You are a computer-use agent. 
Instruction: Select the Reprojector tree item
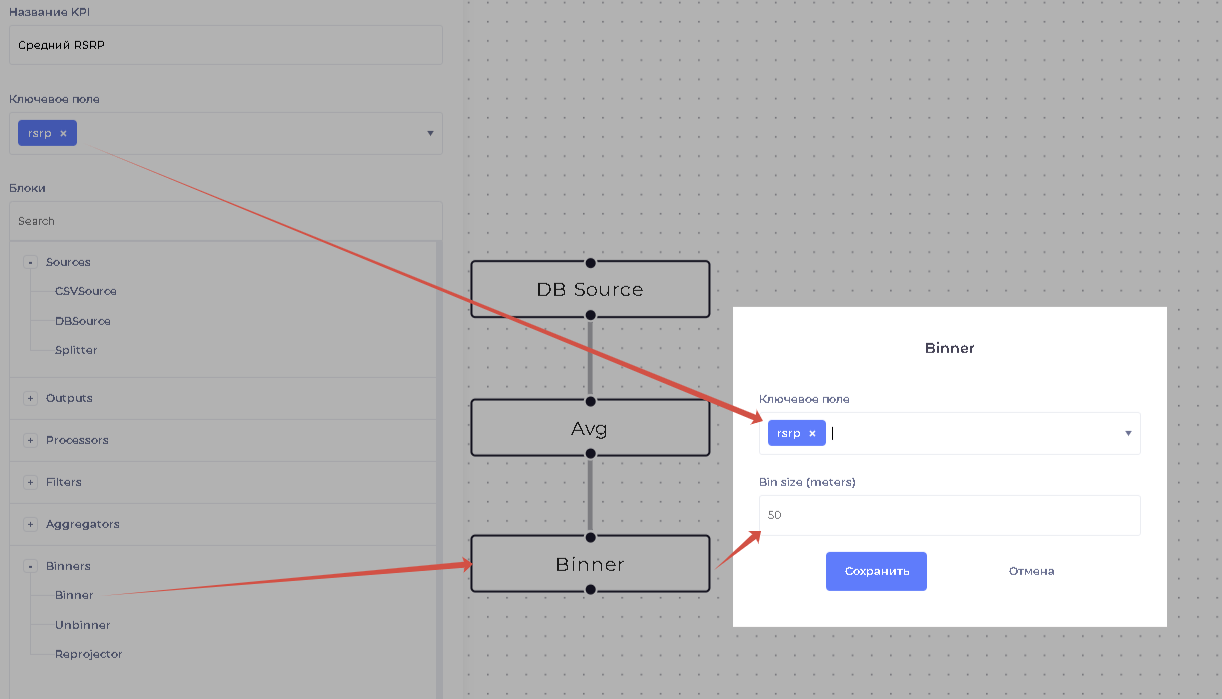(89, 654)
